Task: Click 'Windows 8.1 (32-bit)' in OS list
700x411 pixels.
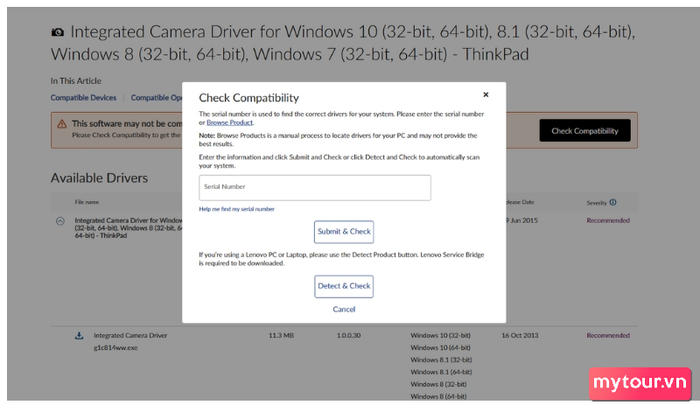Action: click(x=441, y=360)
